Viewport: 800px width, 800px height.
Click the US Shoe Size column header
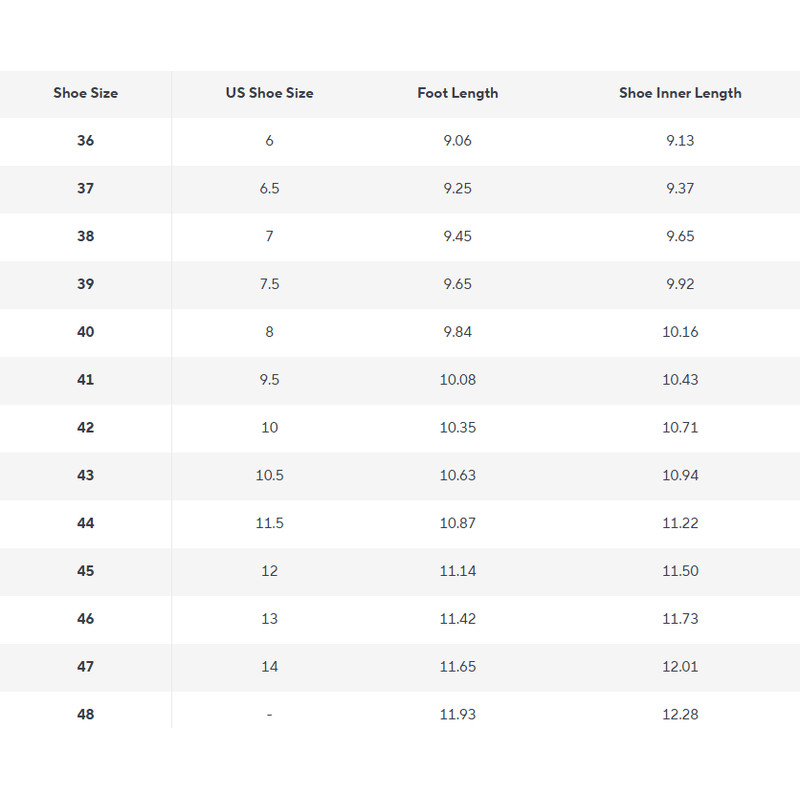coord(269,93)
